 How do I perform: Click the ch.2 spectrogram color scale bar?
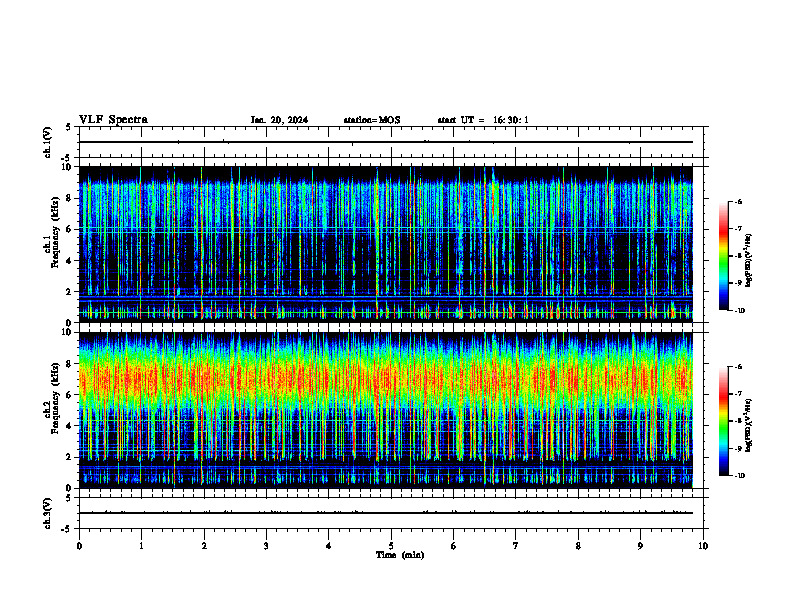tap(723, 421)
